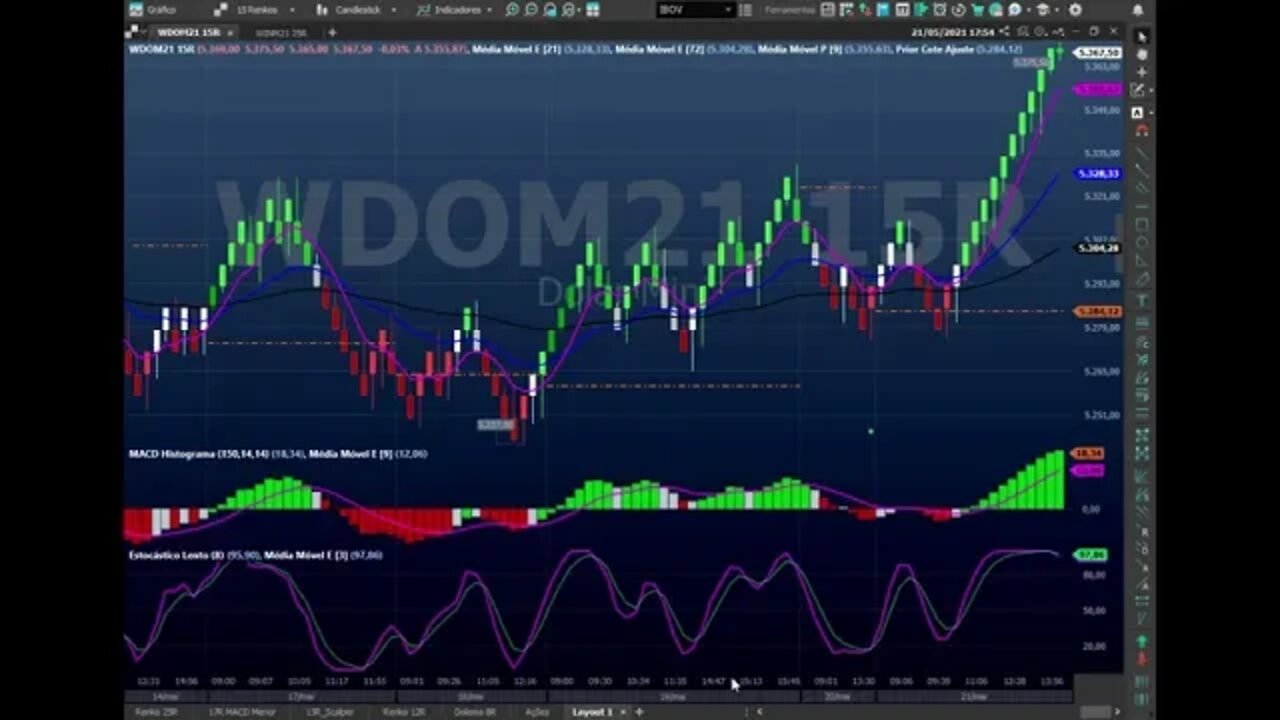1280x720 pixels.
Task: Click the 5.328,33 blue price label
Action: click(x=1098, y=173)
